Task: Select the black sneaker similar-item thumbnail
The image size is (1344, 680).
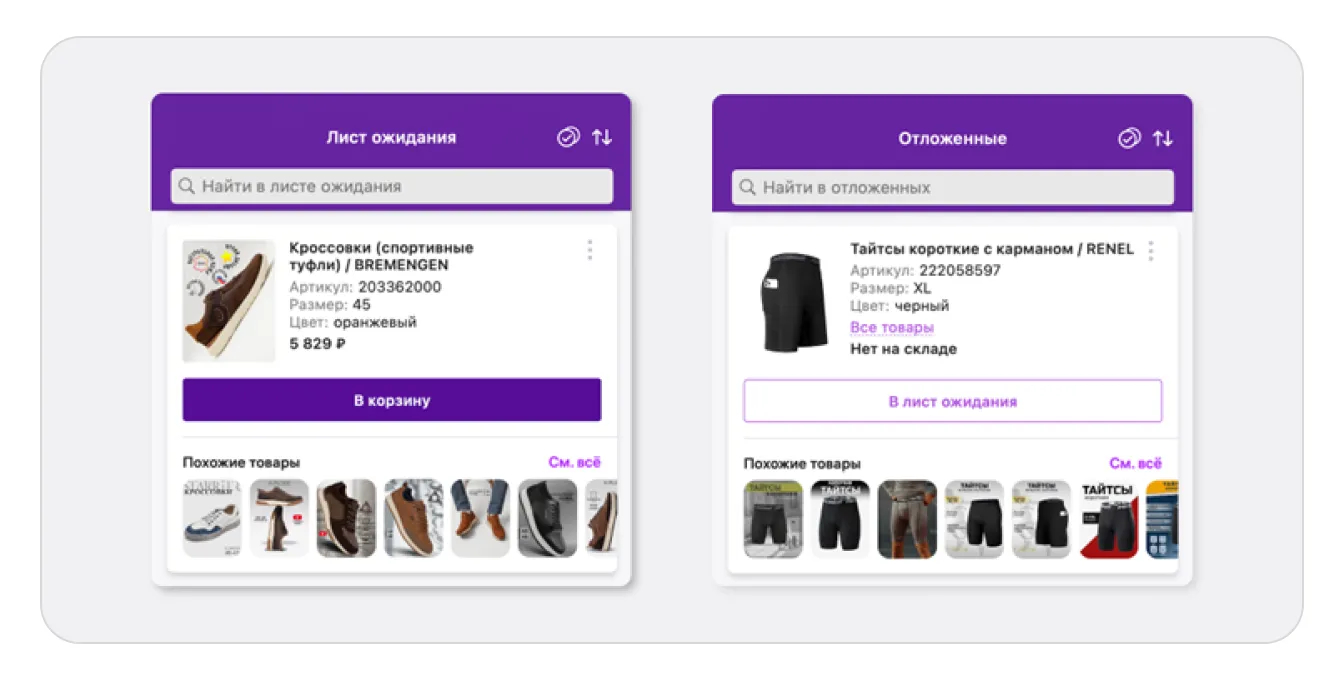Action: pyautogui.click(x=547, y=518)
